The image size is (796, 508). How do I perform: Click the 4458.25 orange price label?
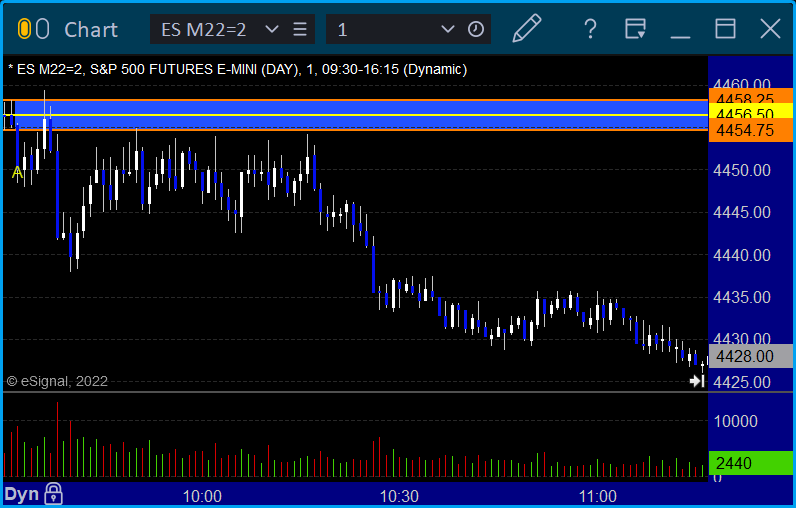pos(750,96)
